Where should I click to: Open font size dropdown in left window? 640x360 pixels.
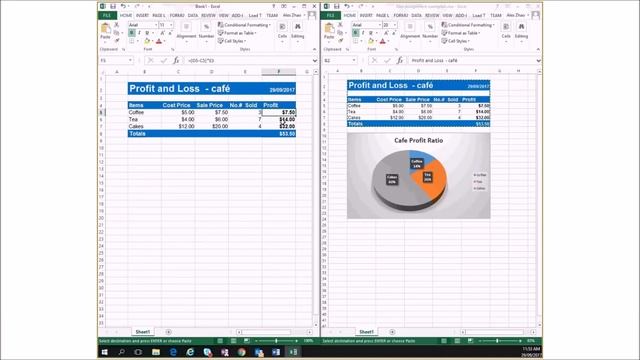(x=171, y=25)
